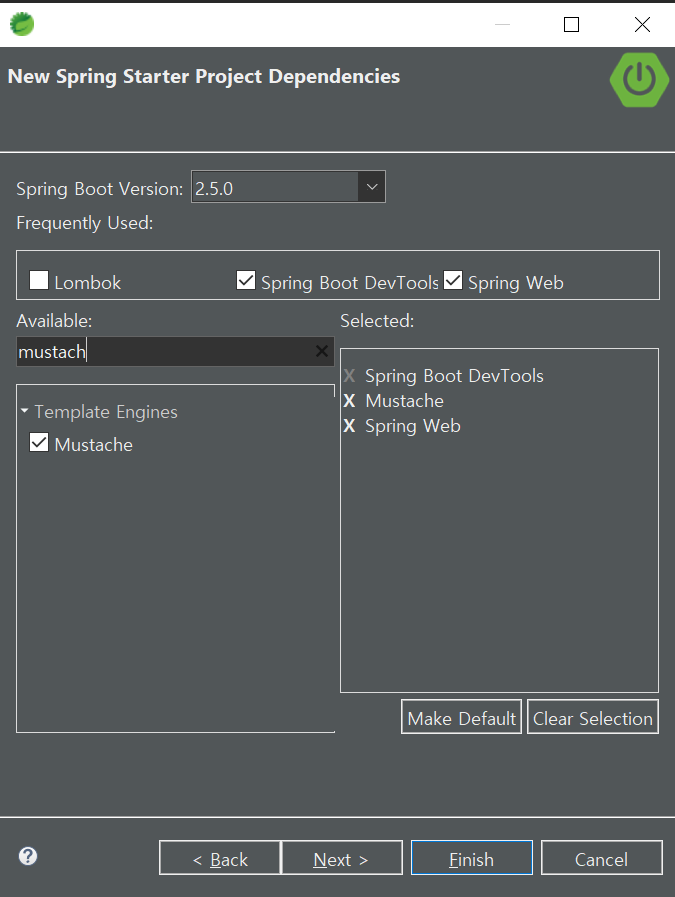Close the dialog with the title bar X
Image resolution: width=675 pixels, height=897 pixels.
click(642, 25)
